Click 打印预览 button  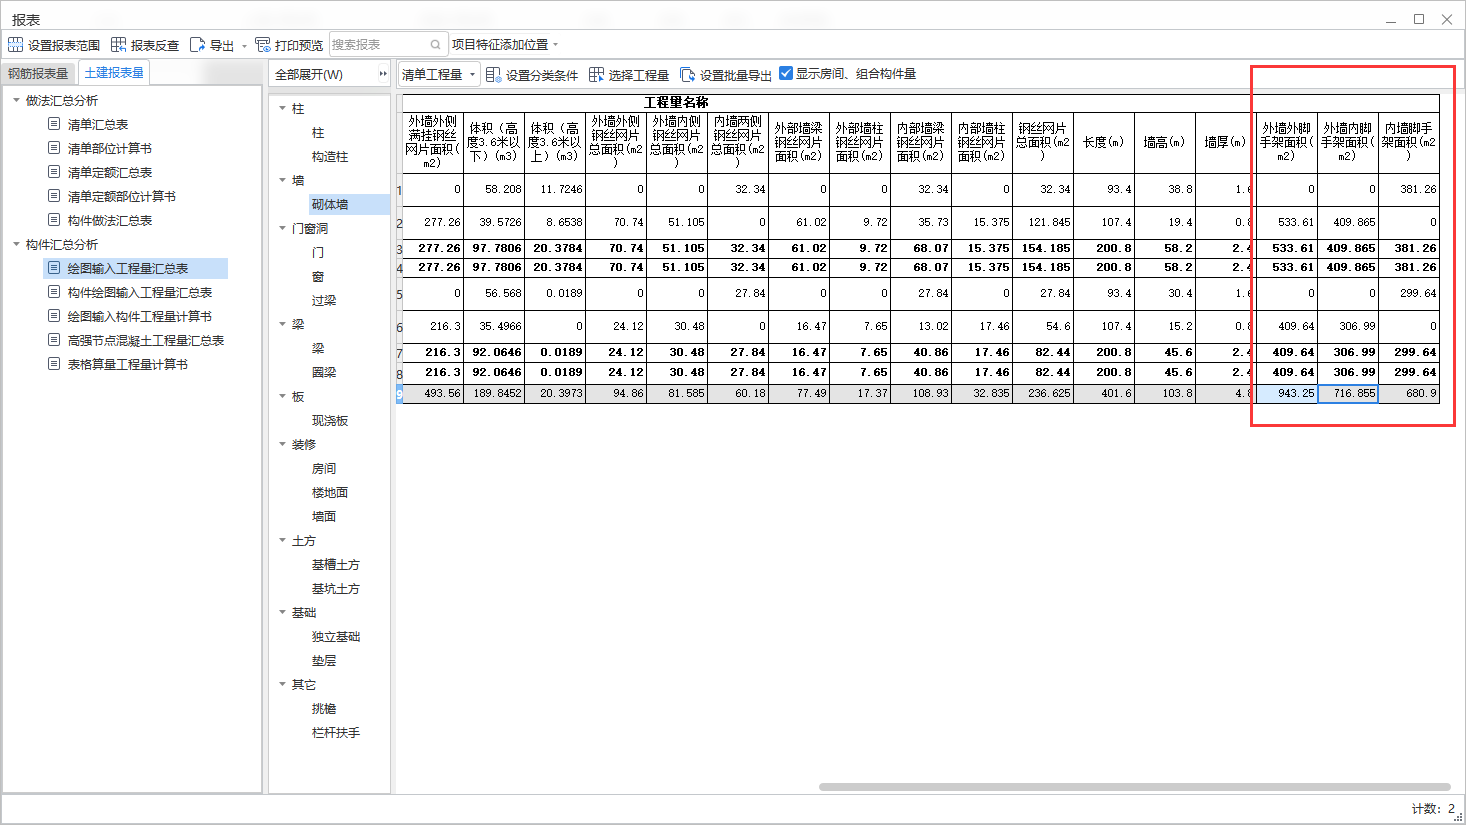[289, 45]
